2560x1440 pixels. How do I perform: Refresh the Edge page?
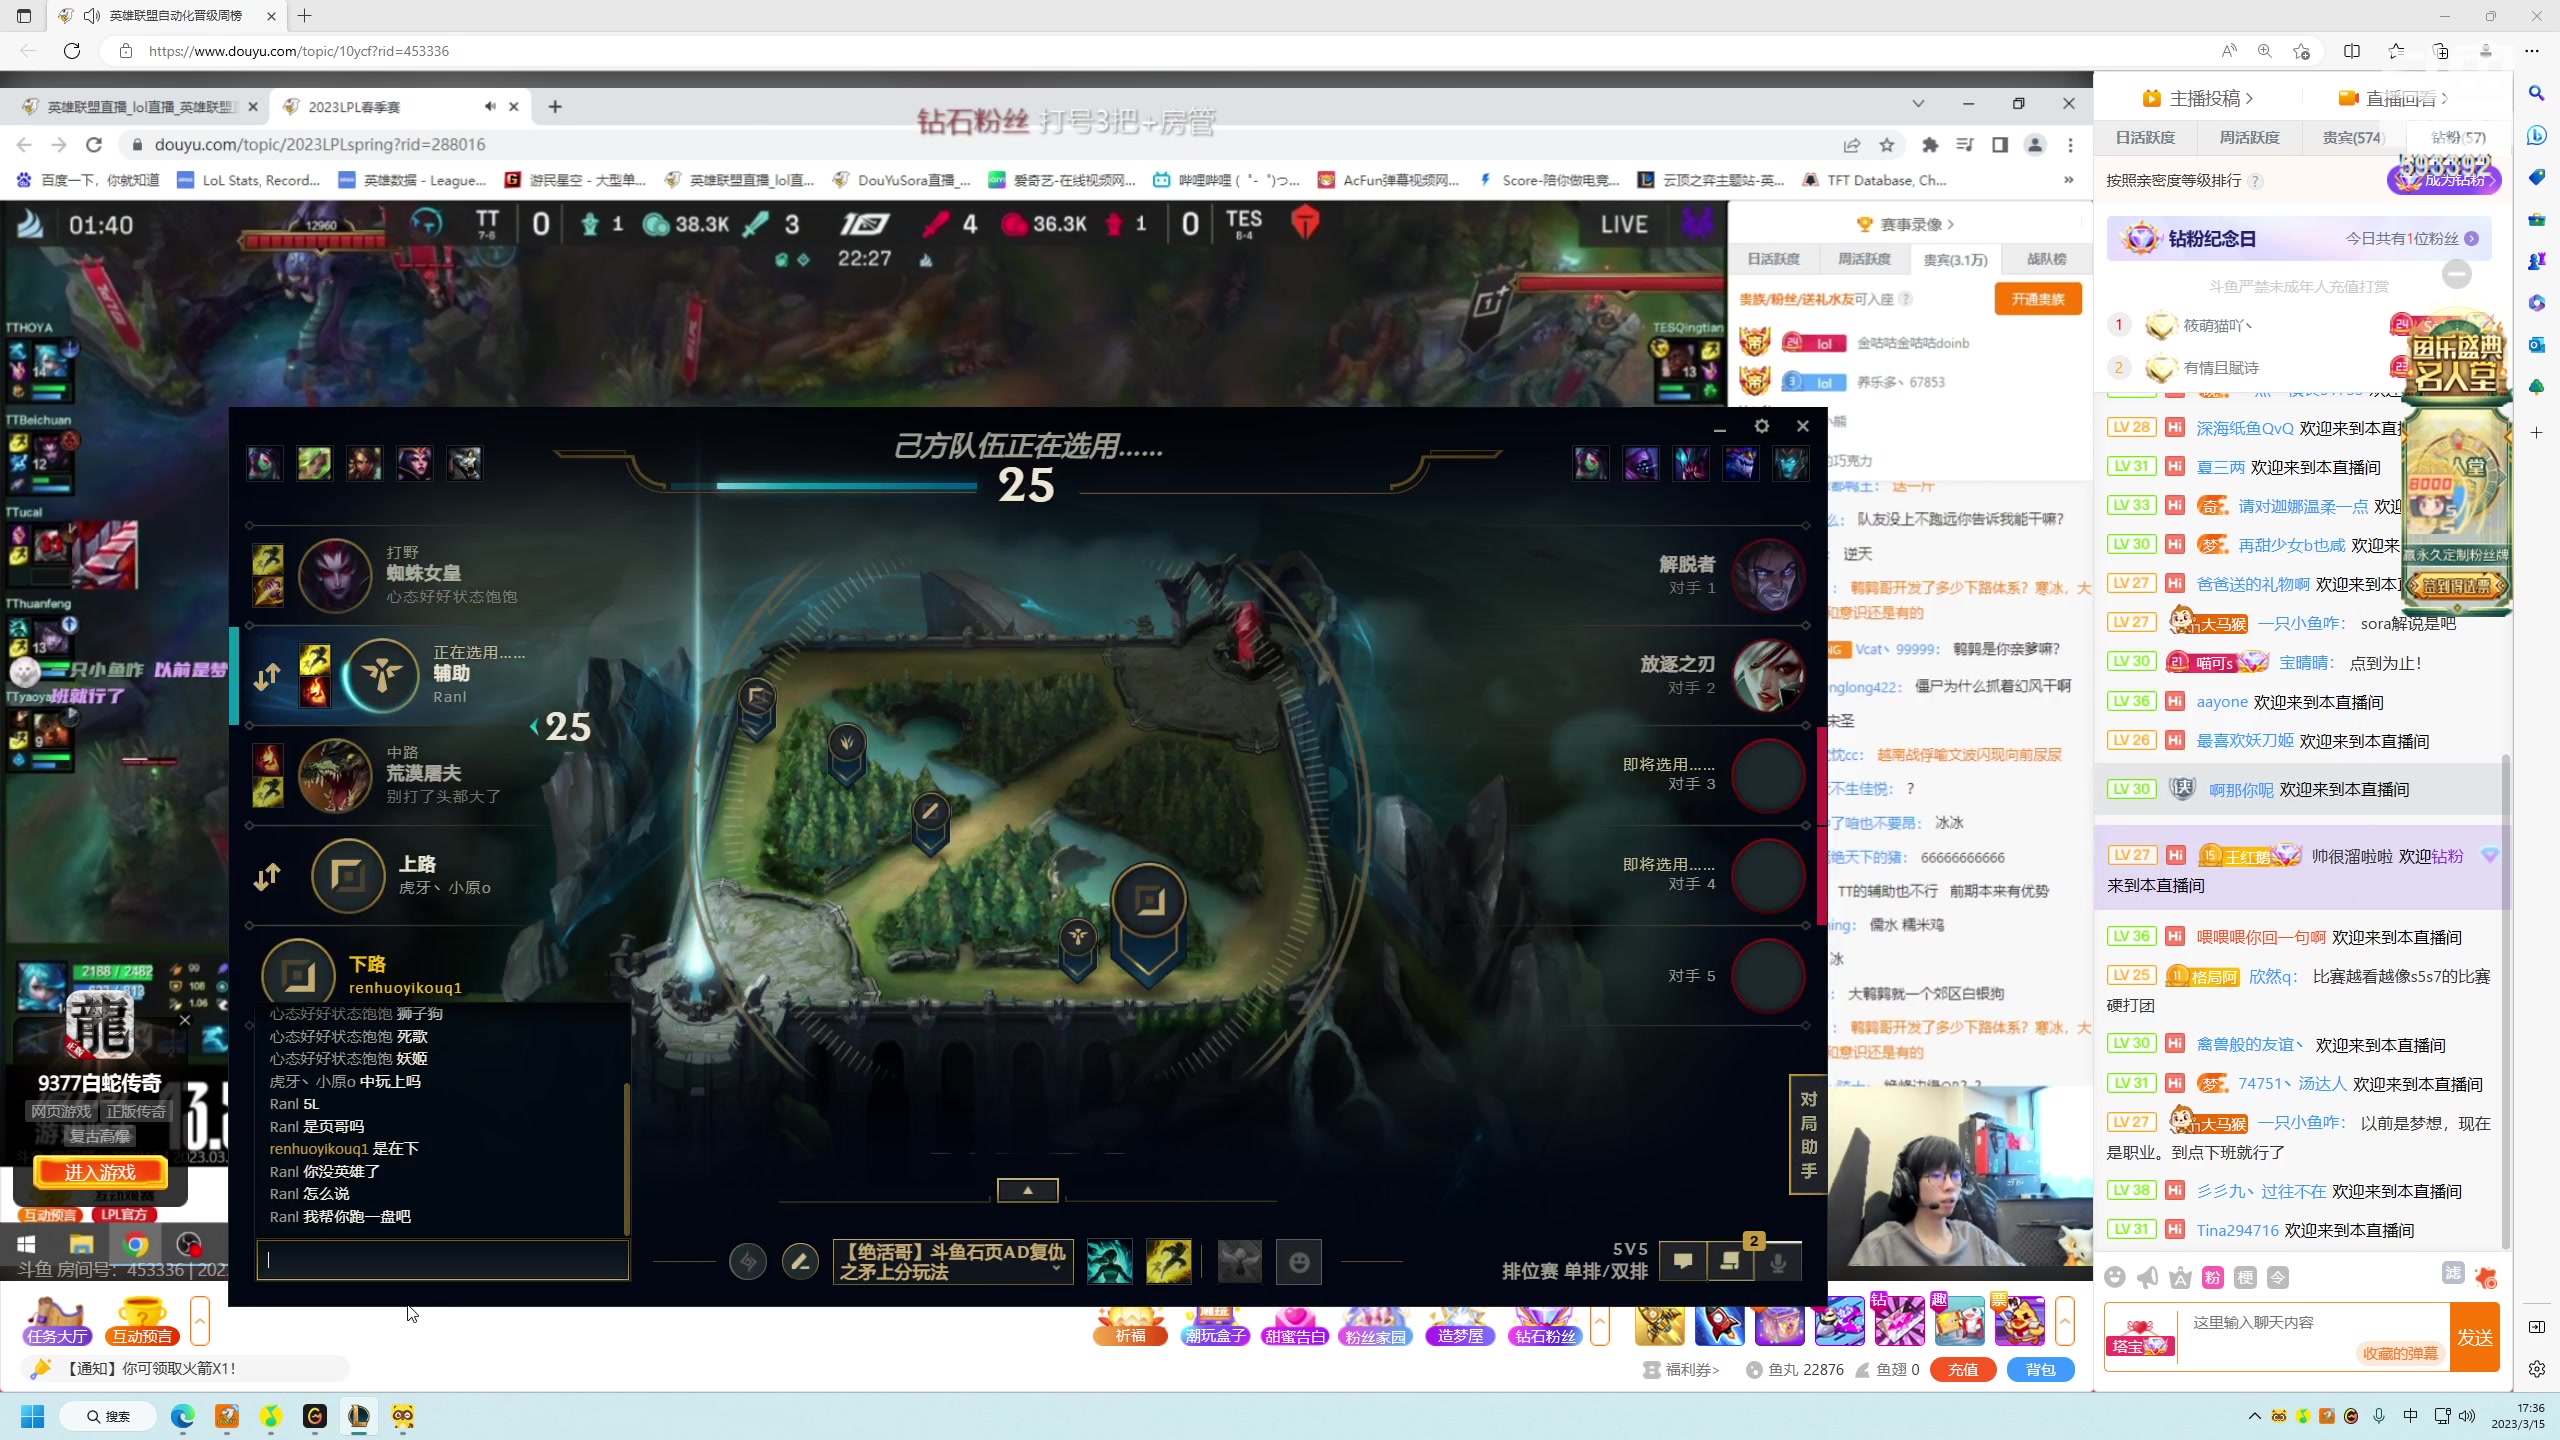[x=72, y=51]
